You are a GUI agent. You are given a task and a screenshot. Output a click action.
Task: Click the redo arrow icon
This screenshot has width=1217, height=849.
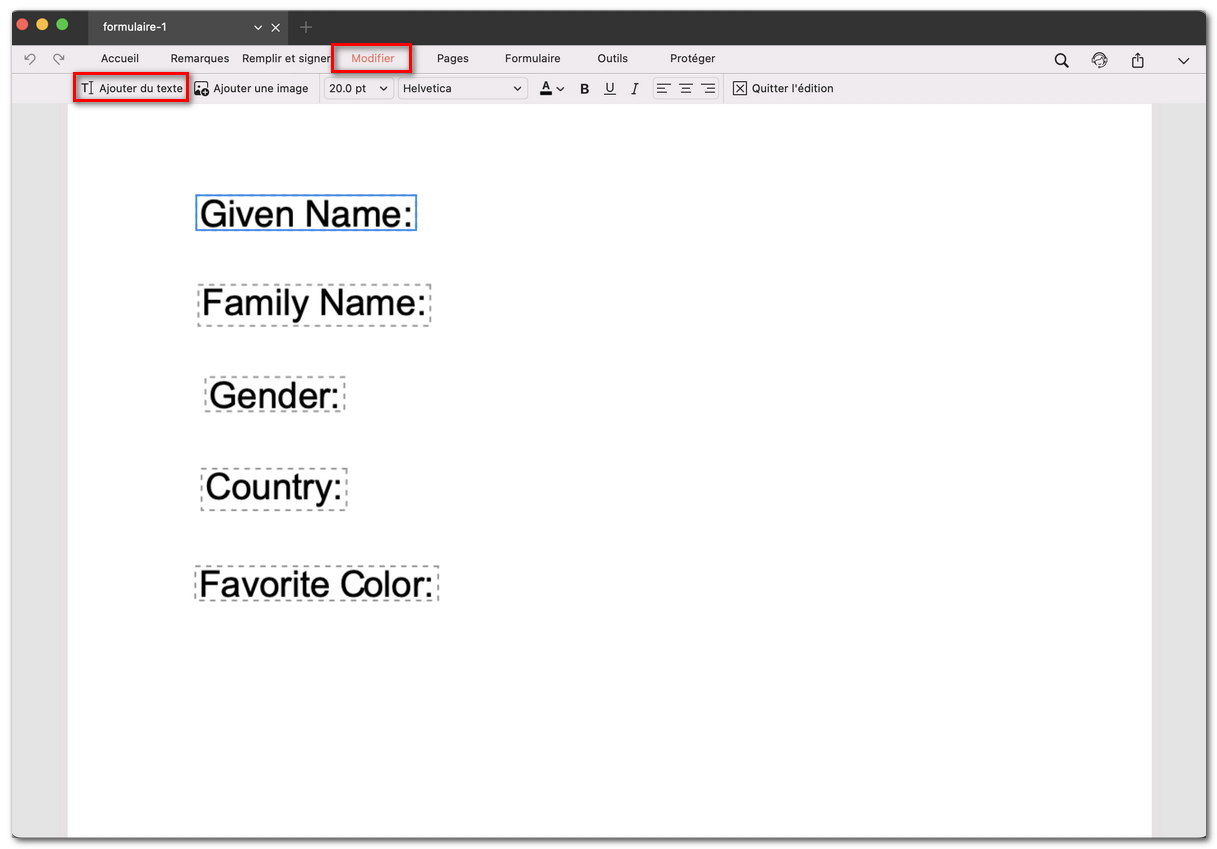click(59, 60)
